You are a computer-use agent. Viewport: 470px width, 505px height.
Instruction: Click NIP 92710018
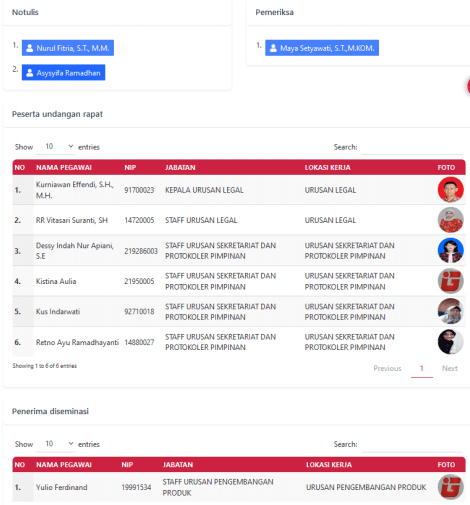[139, 311]
